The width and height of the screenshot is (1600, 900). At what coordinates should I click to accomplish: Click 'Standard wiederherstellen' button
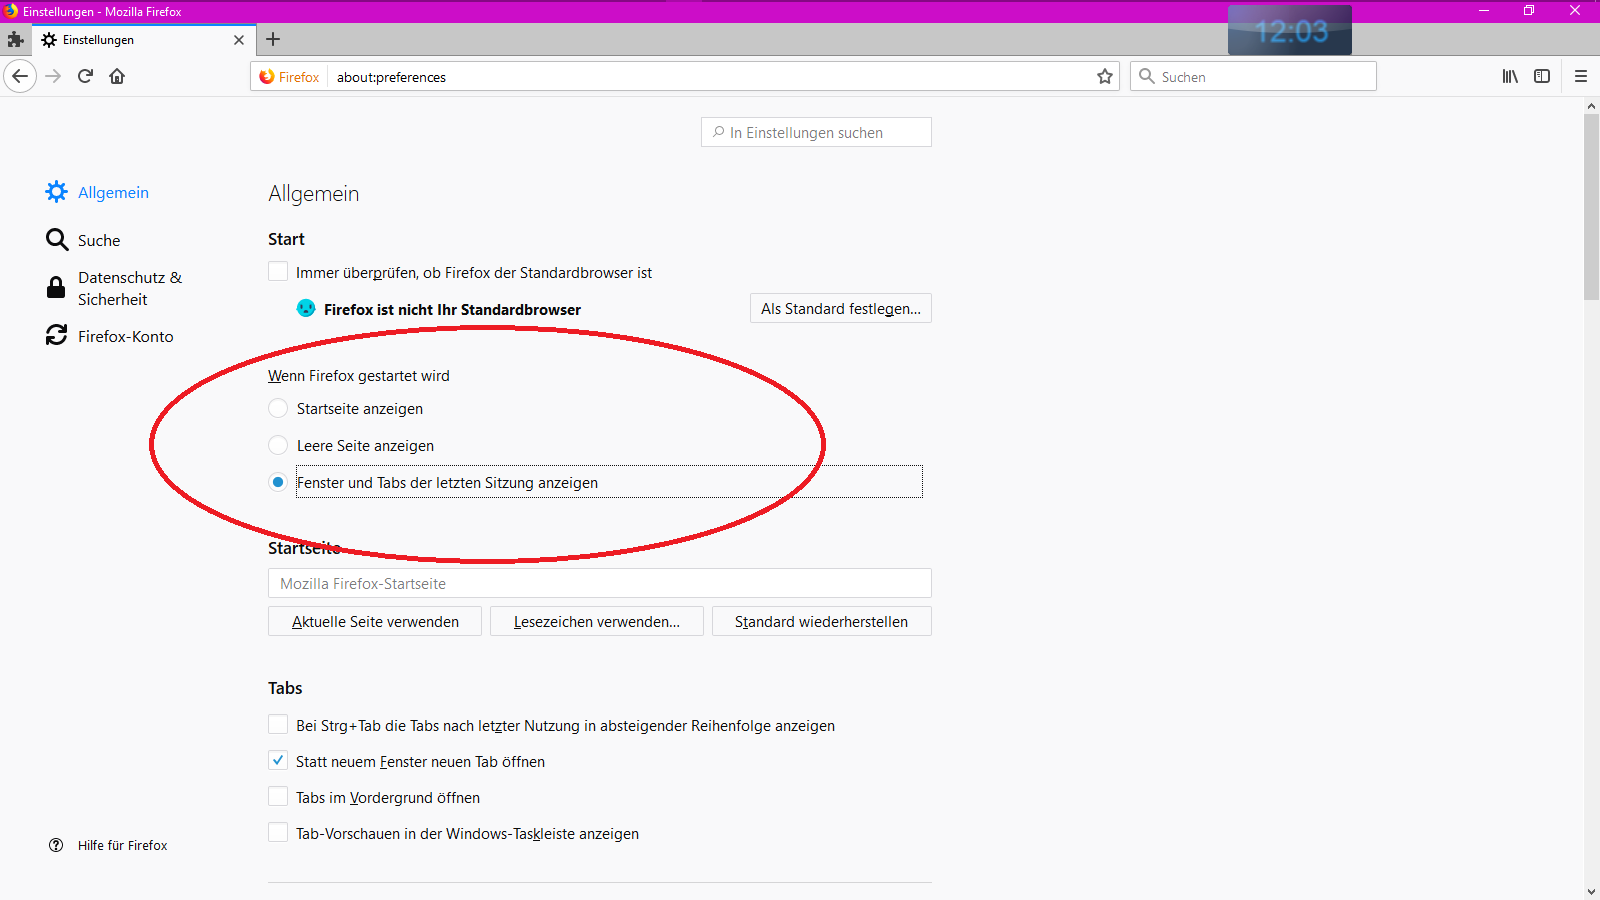click(x=822, y=622)
